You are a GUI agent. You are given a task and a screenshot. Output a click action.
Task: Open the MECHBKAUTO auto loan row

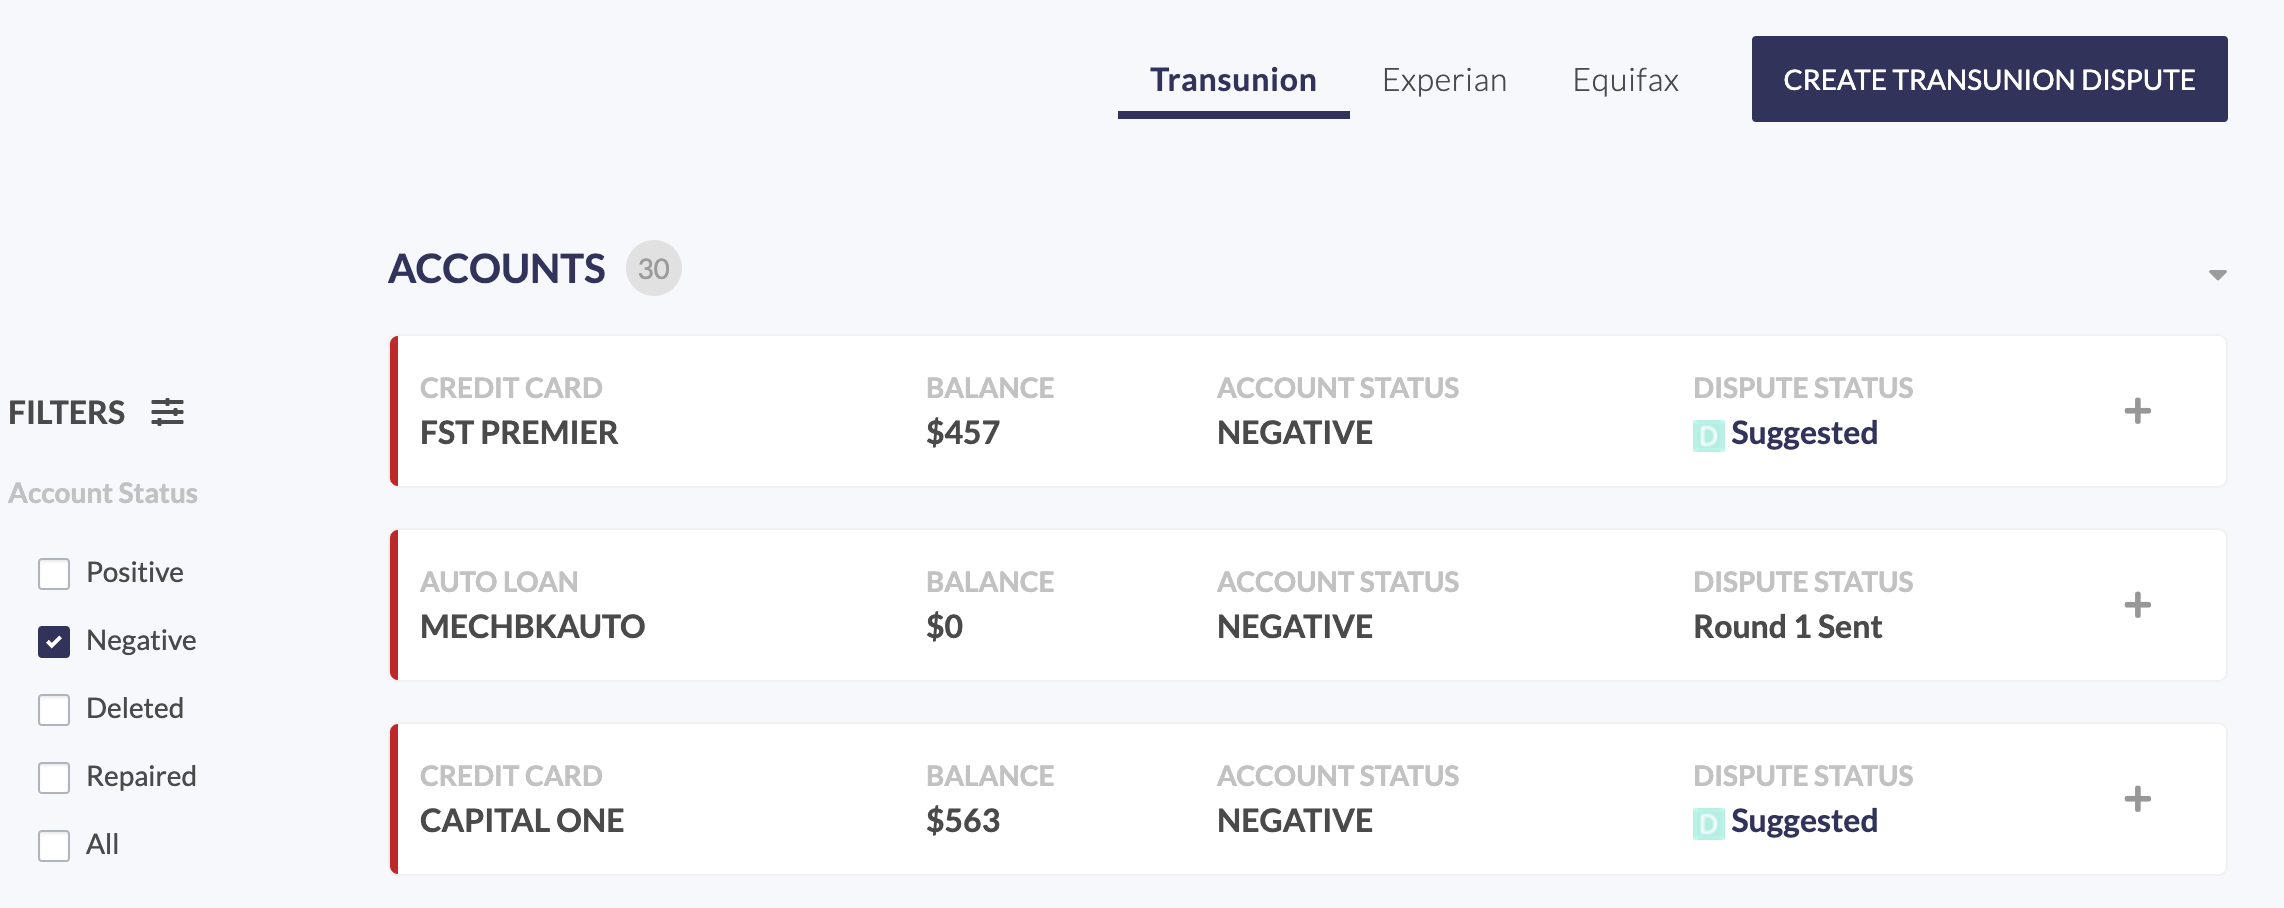click(1308, 605)
